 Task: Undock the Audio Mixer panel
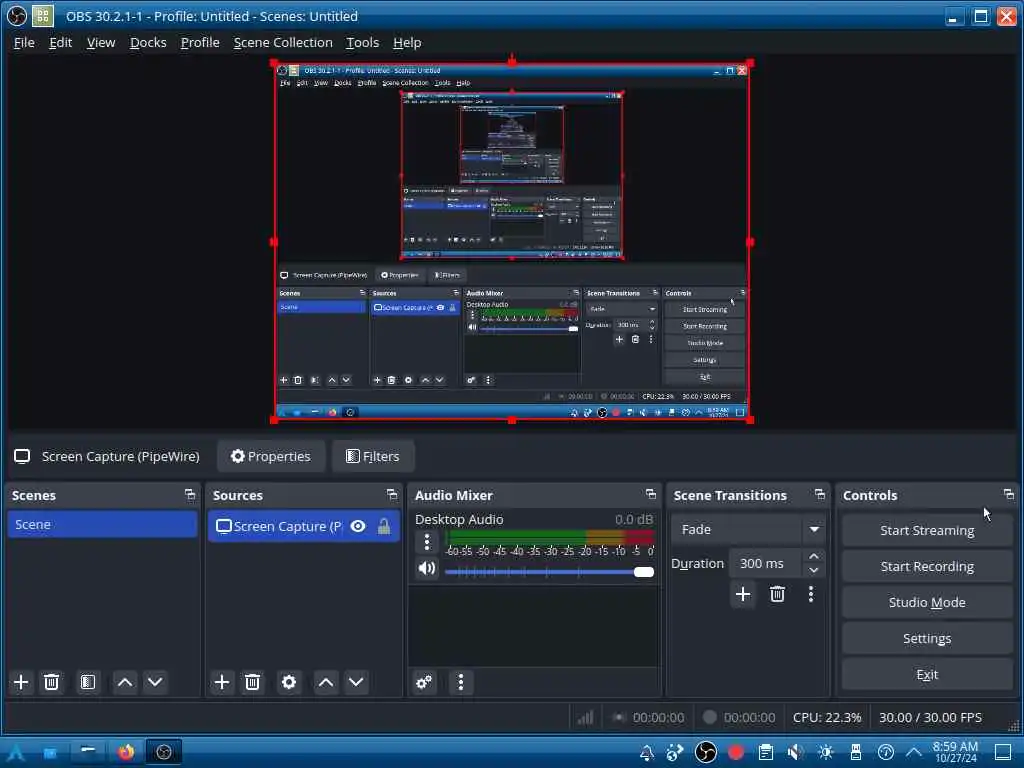[x=650, y=494]
